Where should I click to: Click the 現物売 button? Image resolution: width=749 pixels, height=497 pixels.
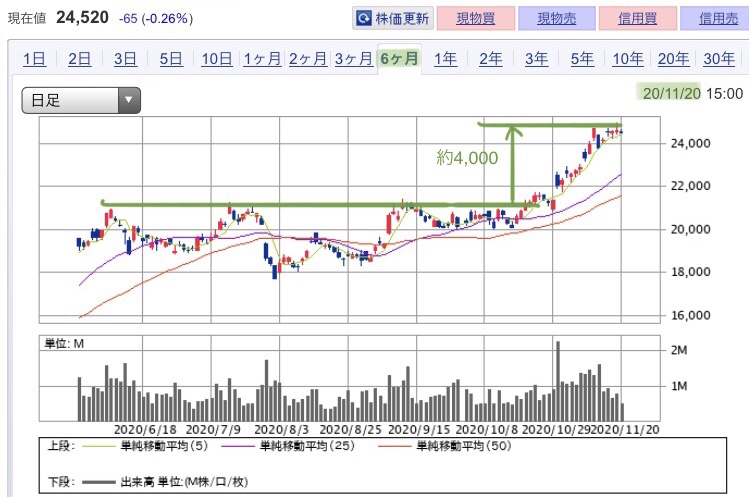coord(556,18)
